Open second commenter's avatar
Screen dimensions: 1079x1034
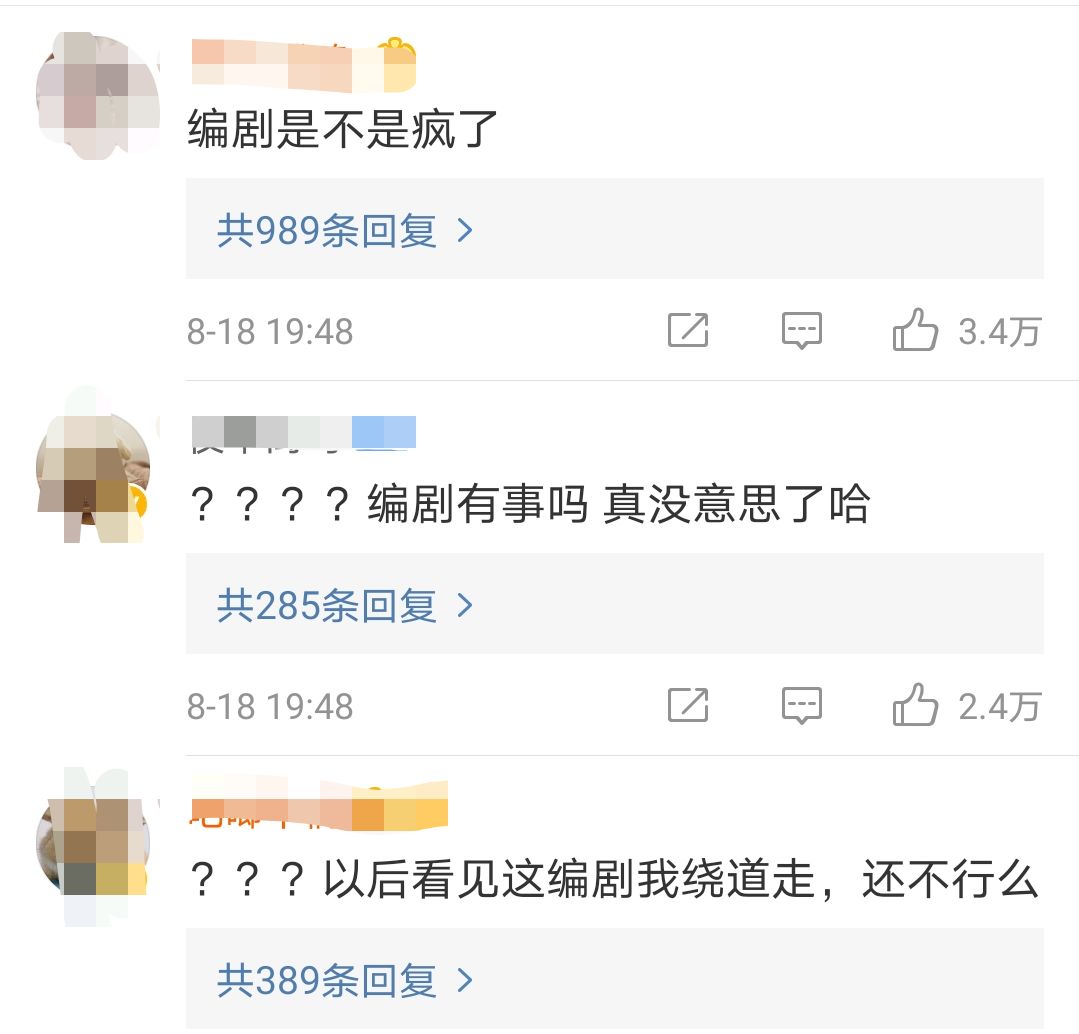(93, 468)
